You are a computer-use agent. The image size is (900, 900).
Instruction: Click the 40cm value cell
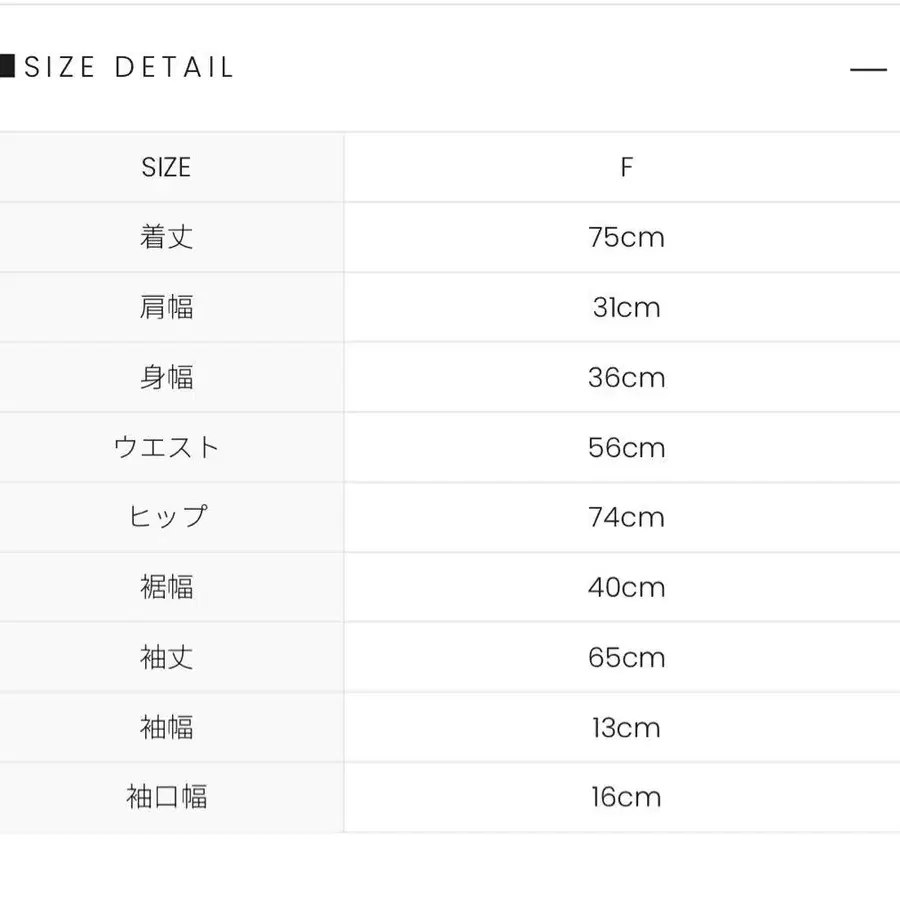[626, 587]
